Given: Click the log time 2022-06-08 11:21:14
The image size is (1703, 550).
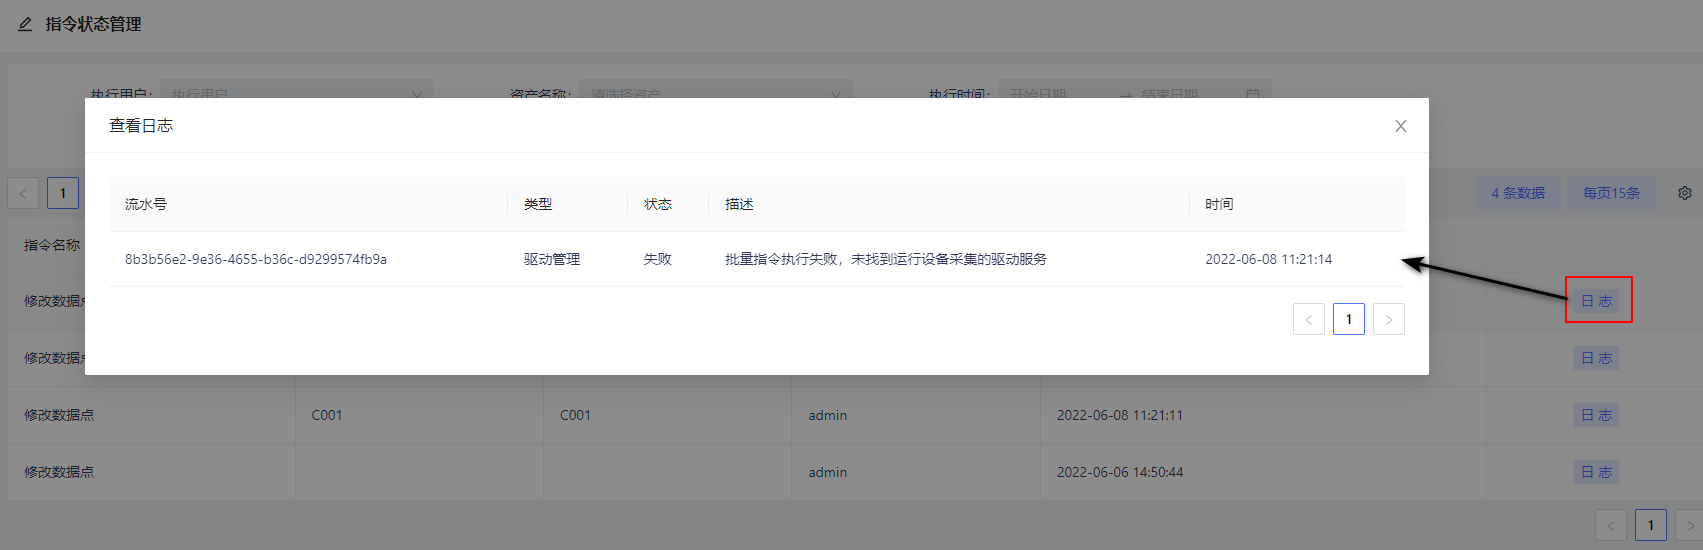Looking at the screenshot, I should [x=1269, y=259].
